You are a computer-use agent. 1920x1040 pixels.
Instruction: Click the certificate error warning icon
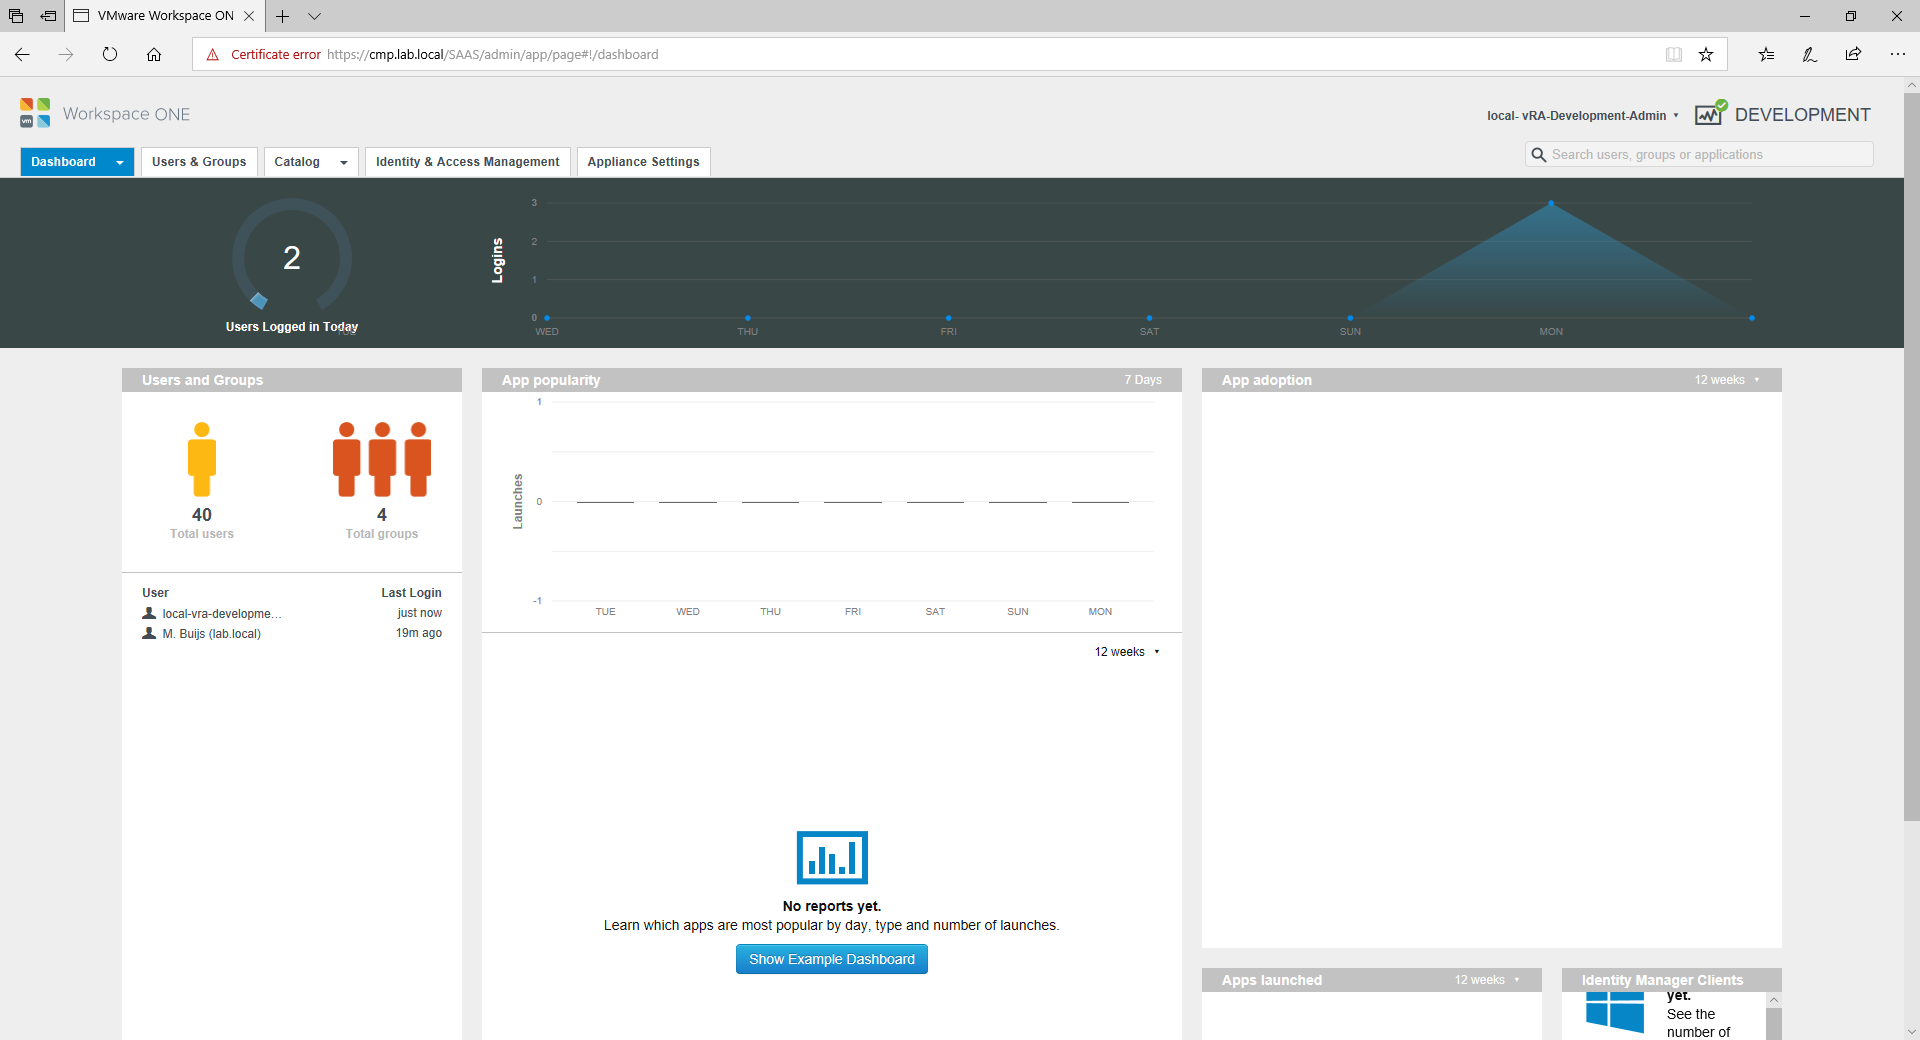(x=213, y=55)
